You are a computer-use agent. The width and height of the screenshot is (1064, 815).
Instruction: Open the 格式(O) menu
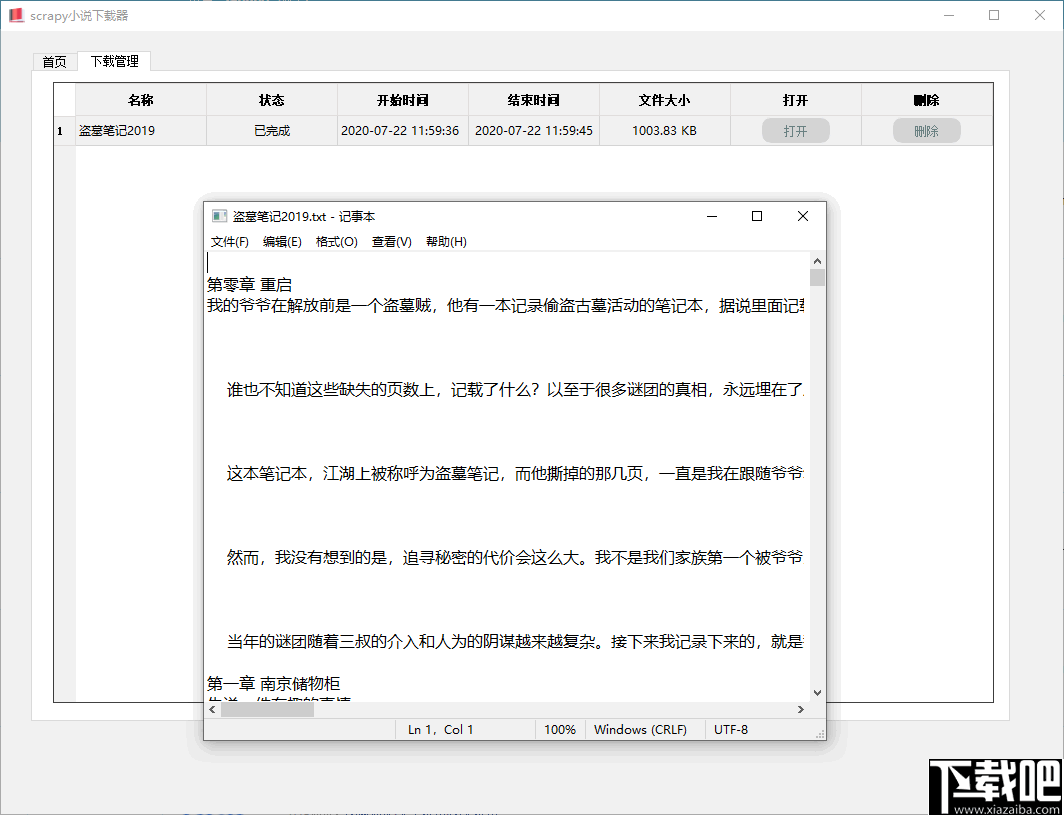tap(336, 241)
